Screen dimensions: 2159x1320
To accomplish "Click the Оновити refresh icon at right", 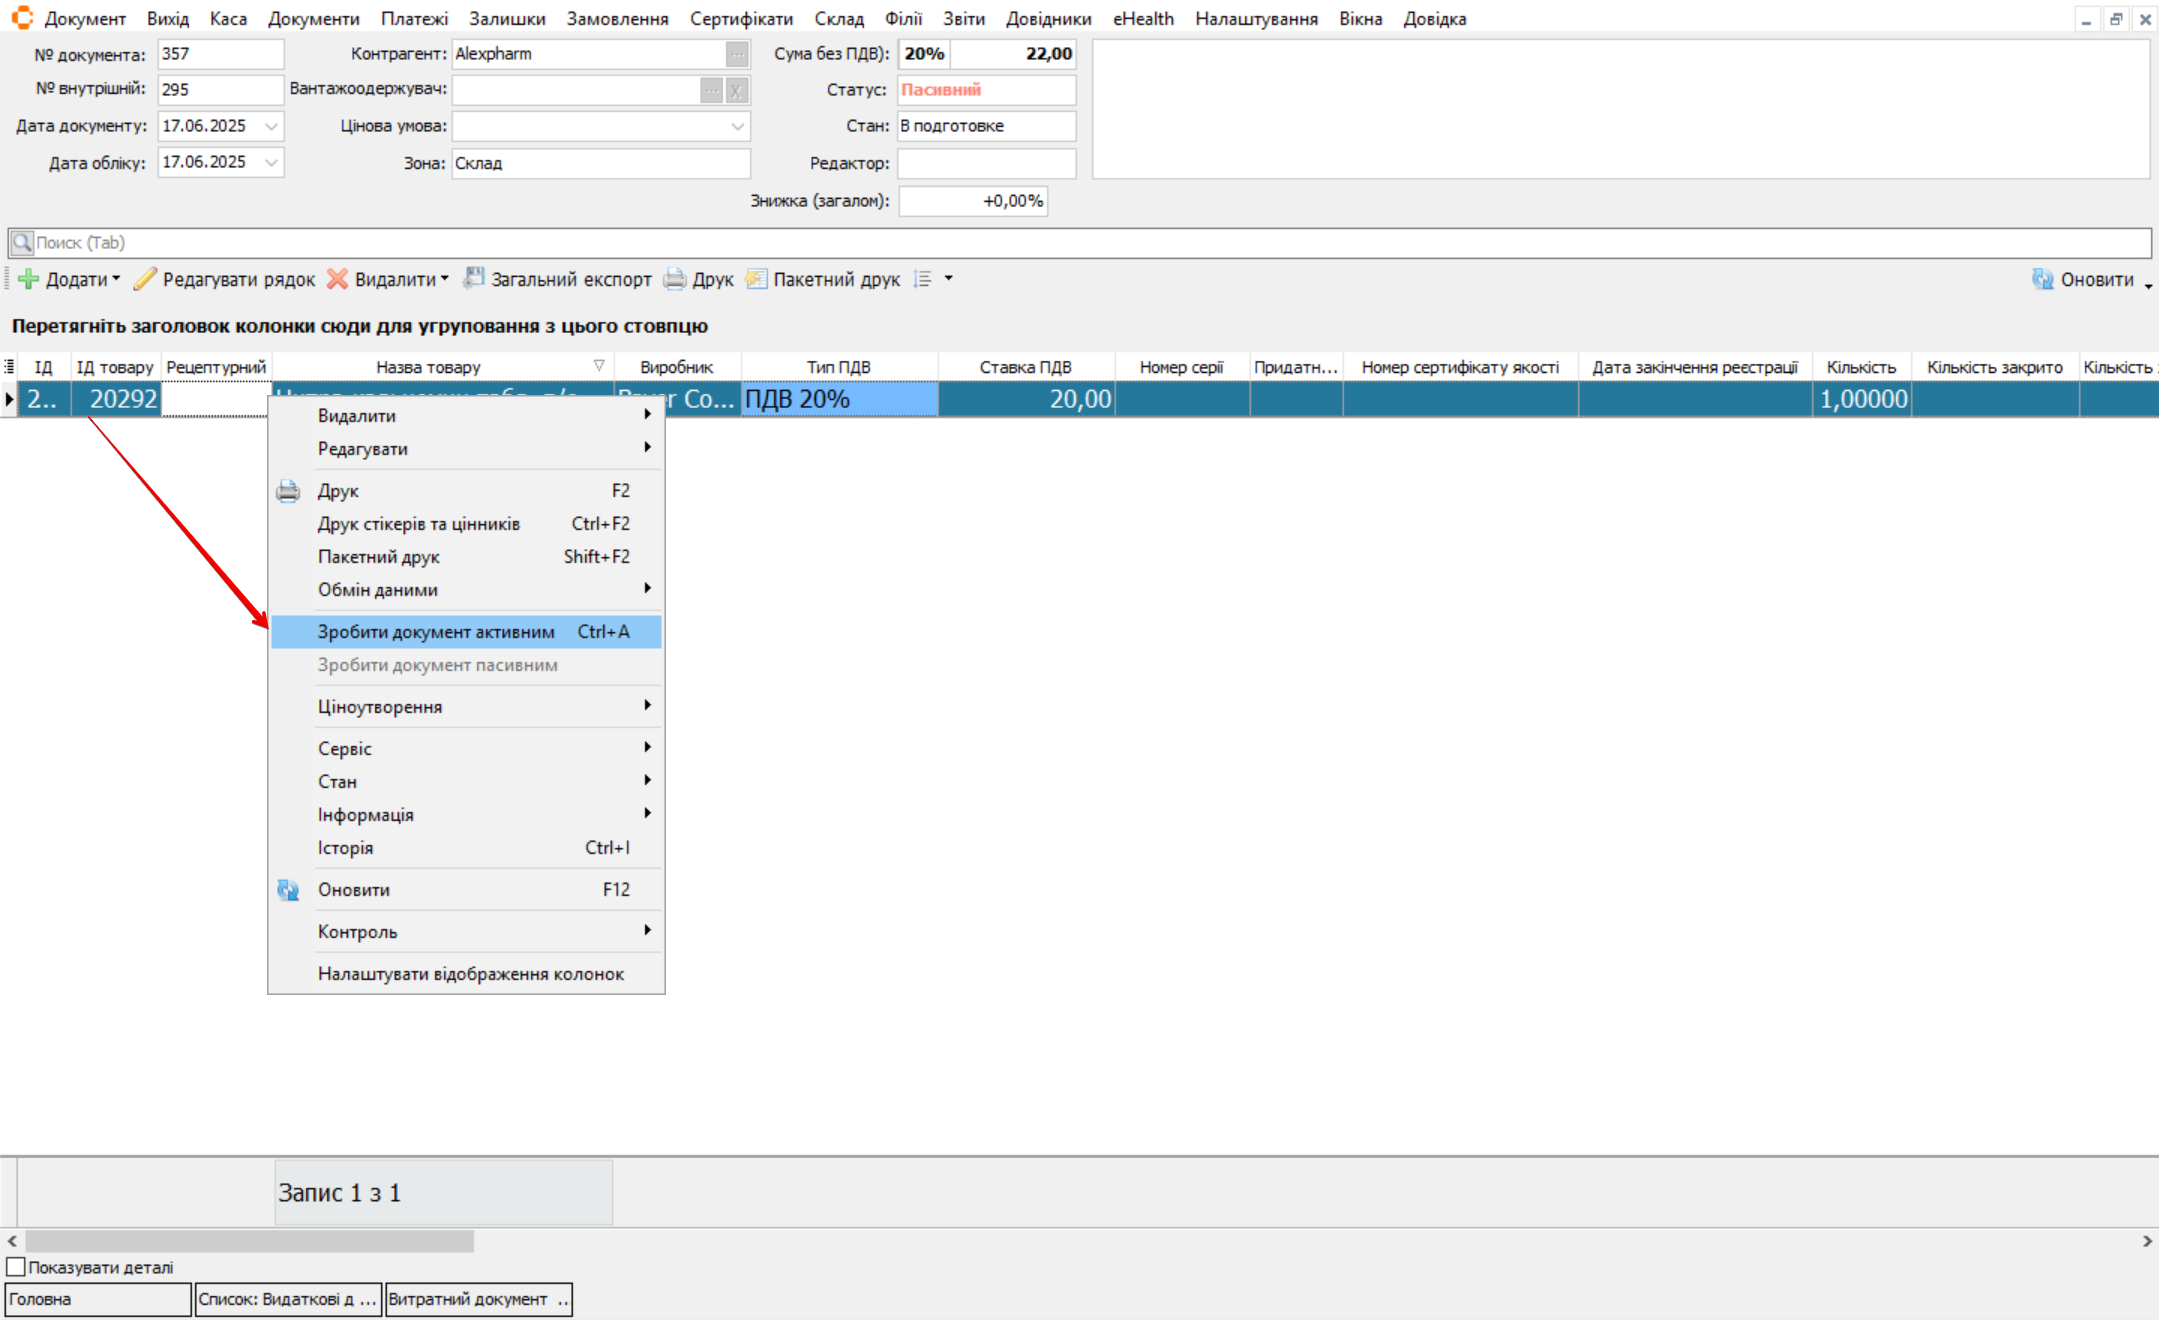I will (2042, 280).
